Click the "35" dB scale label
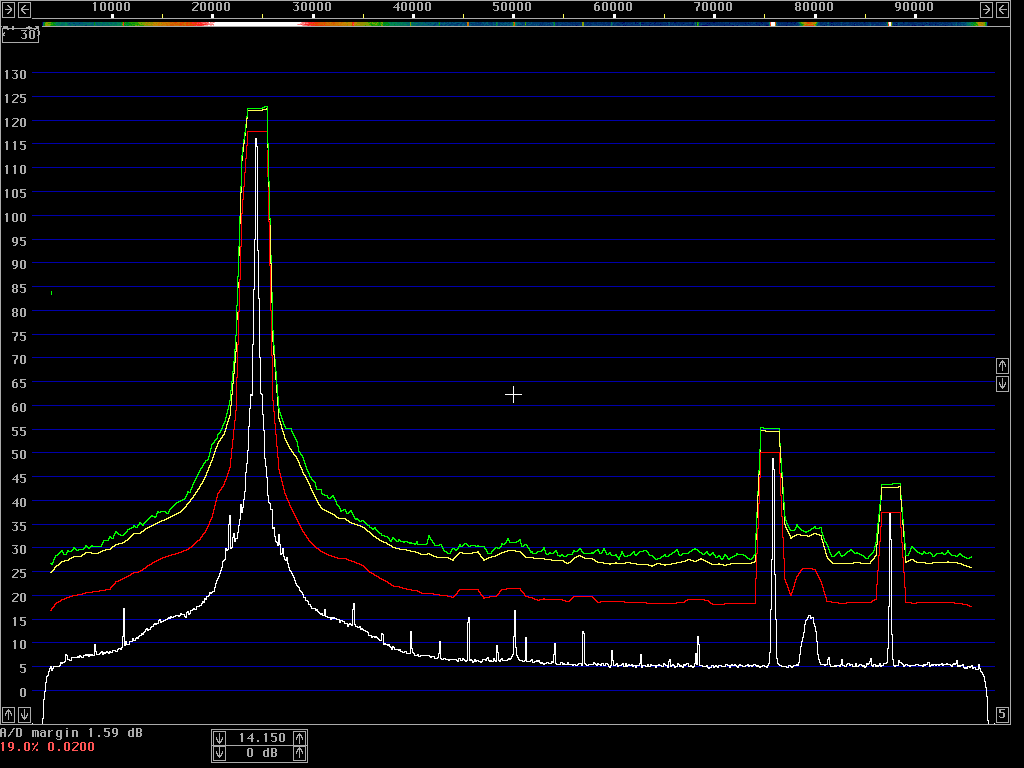Image resolution: width=1024 pixels, height=768 pixels. pyautogui.click(x=19, y=526)
